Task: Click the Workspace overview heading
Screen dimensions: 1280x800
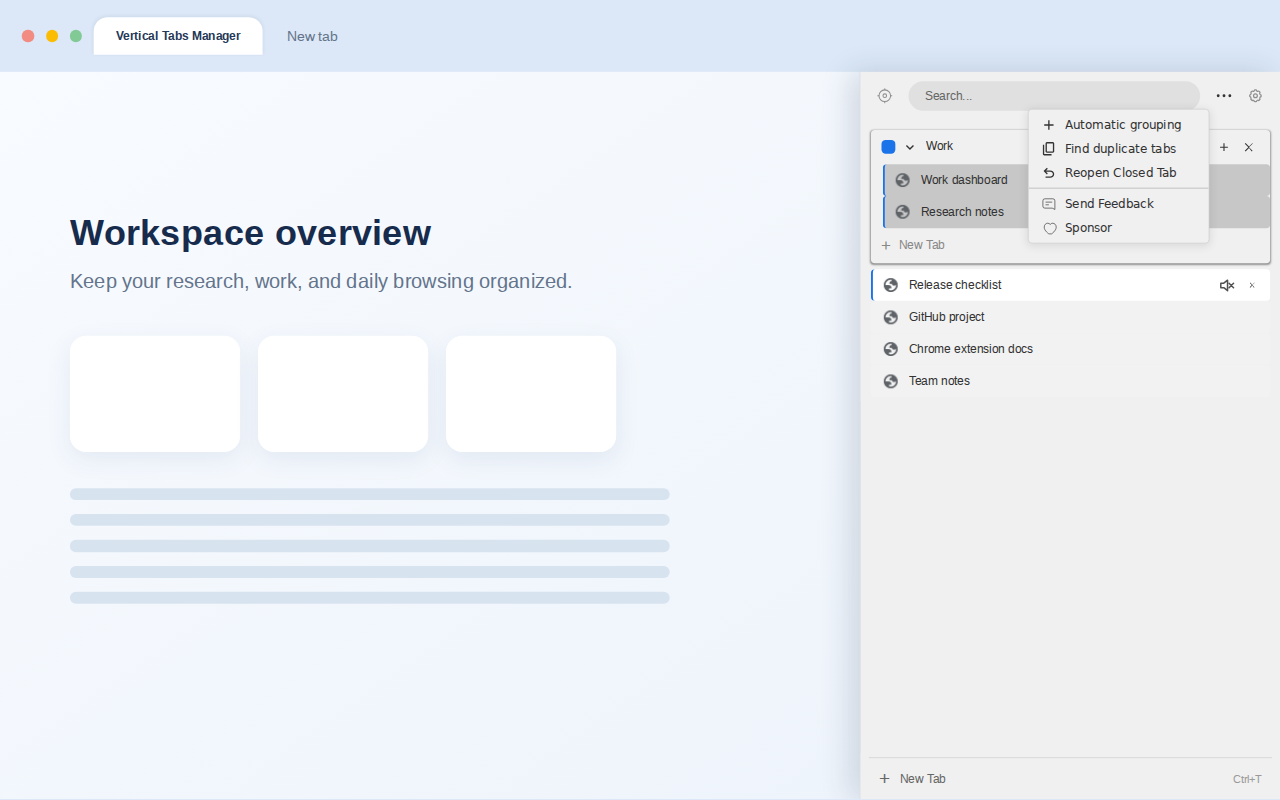Action: tap(251, 233)
